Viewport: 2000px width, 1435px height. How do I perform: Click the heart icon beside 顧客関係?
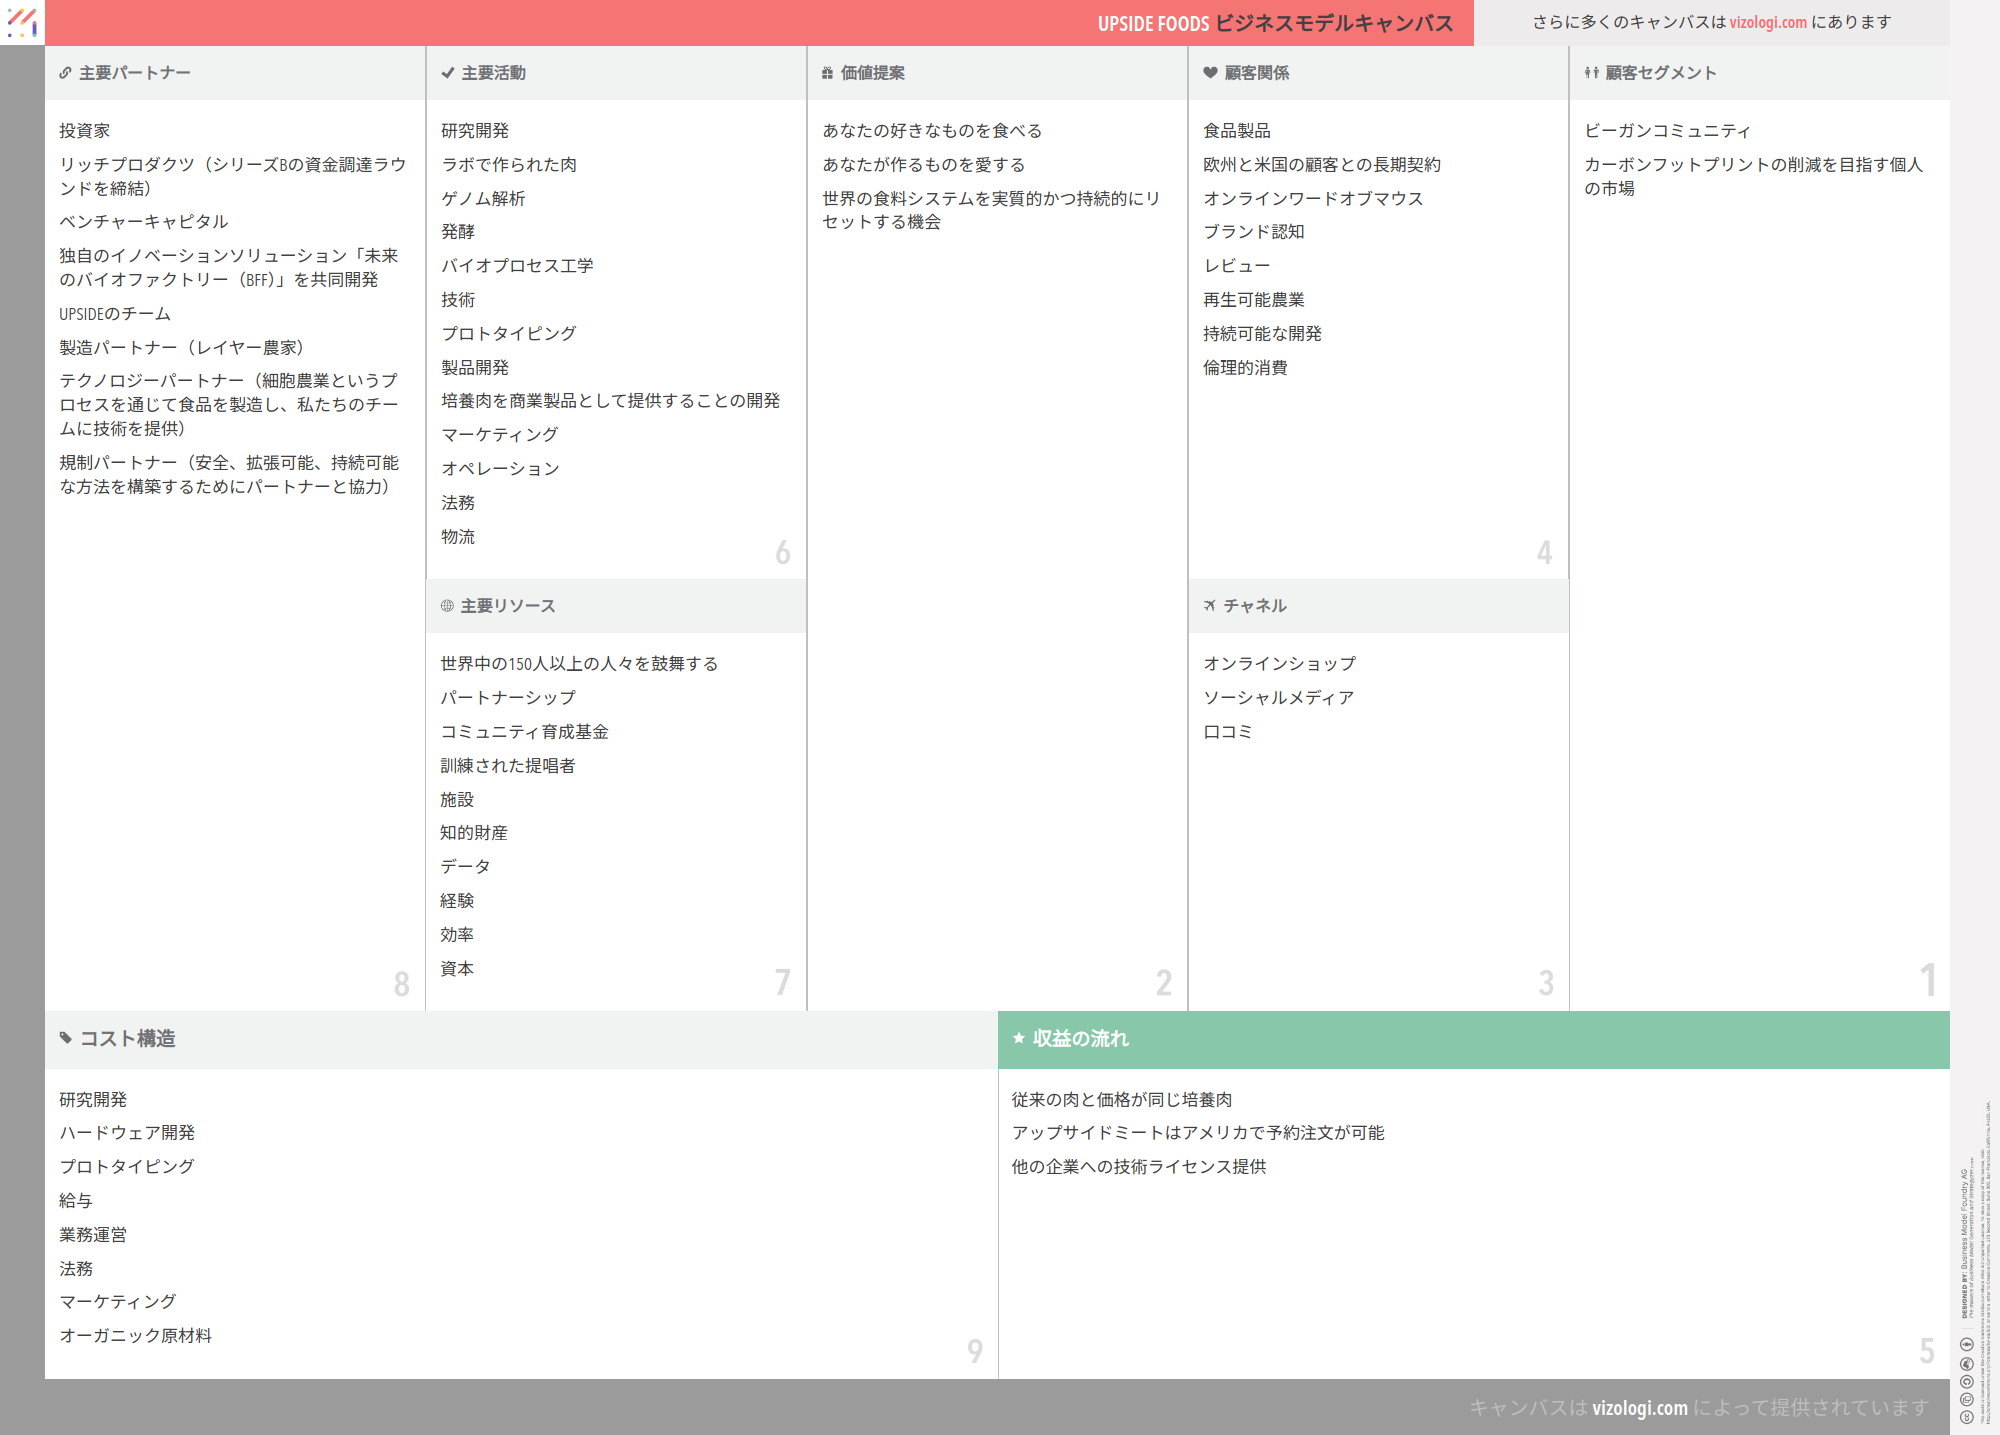(1210, 73)
